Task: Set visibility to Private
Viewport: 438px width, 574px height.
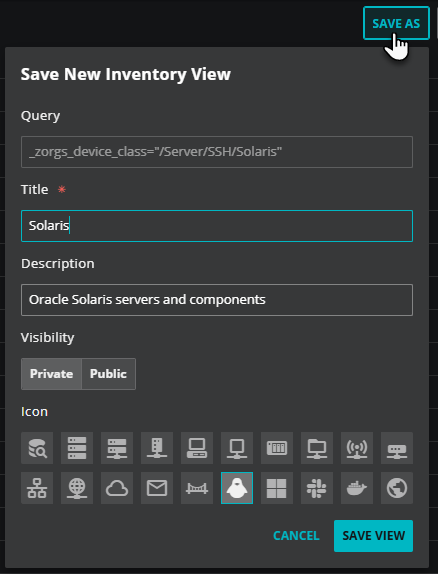Action: pyautogui.click(x=51, y=374)
